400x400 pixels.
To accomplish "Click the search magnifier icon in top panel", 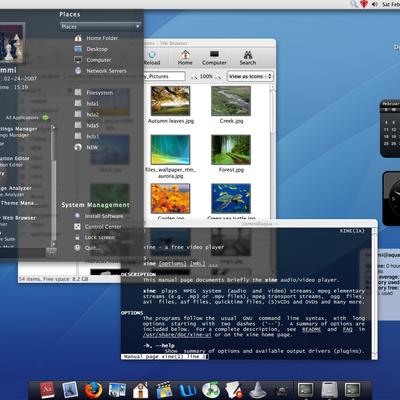I will pyautogui.click(x=354, y=4).
